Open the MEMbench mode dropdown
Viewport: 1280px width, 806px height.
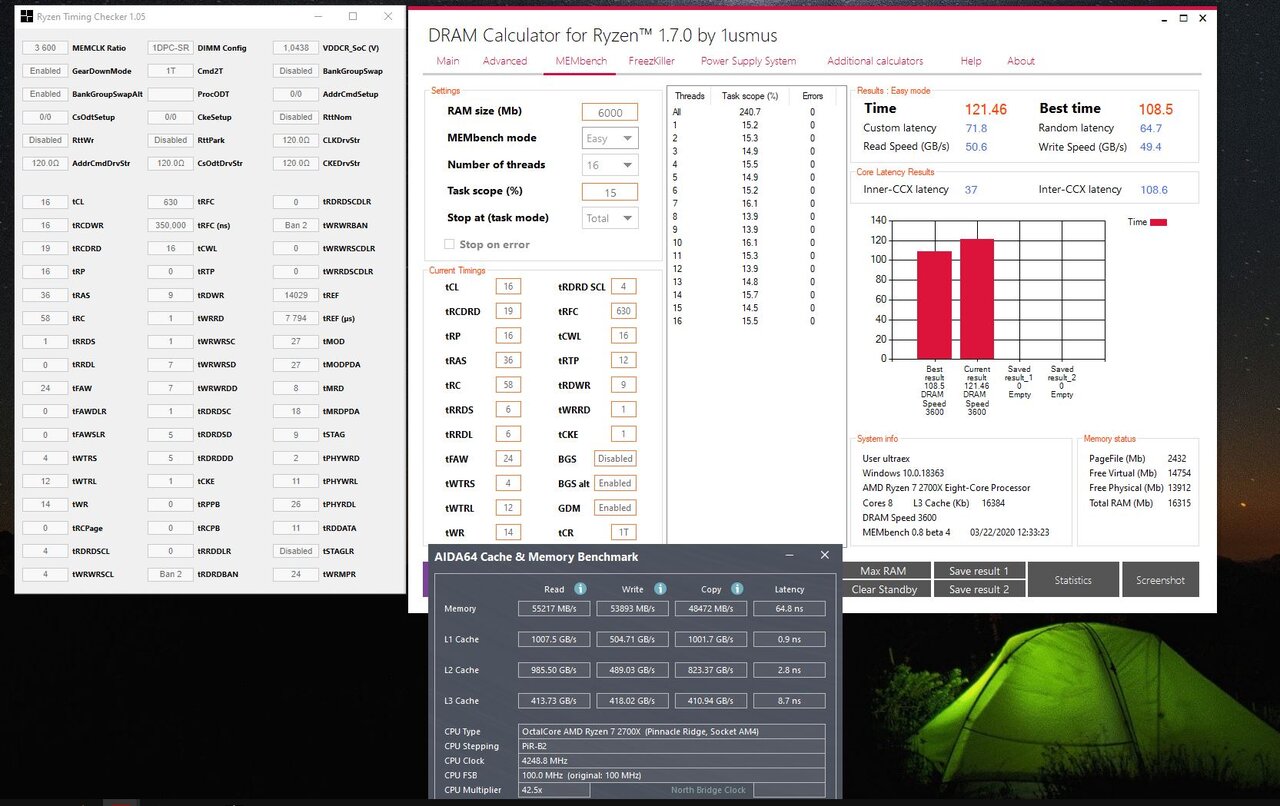[x=610, y=139]
